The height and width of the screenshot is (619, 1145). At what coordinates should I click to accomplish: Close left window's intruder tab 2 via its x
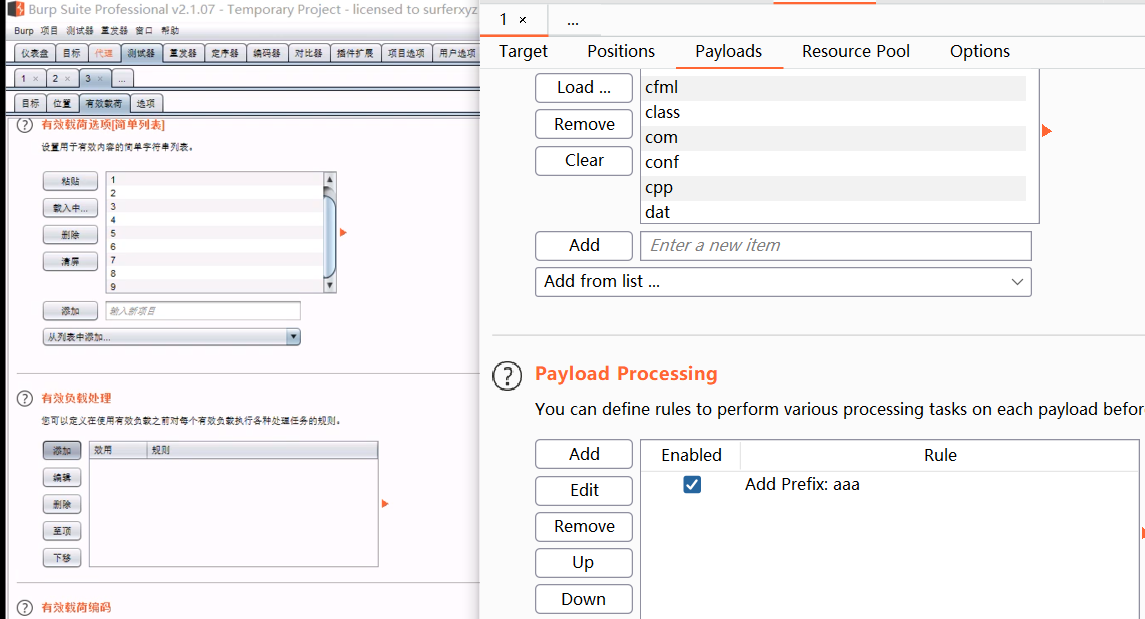pos(67,79)
